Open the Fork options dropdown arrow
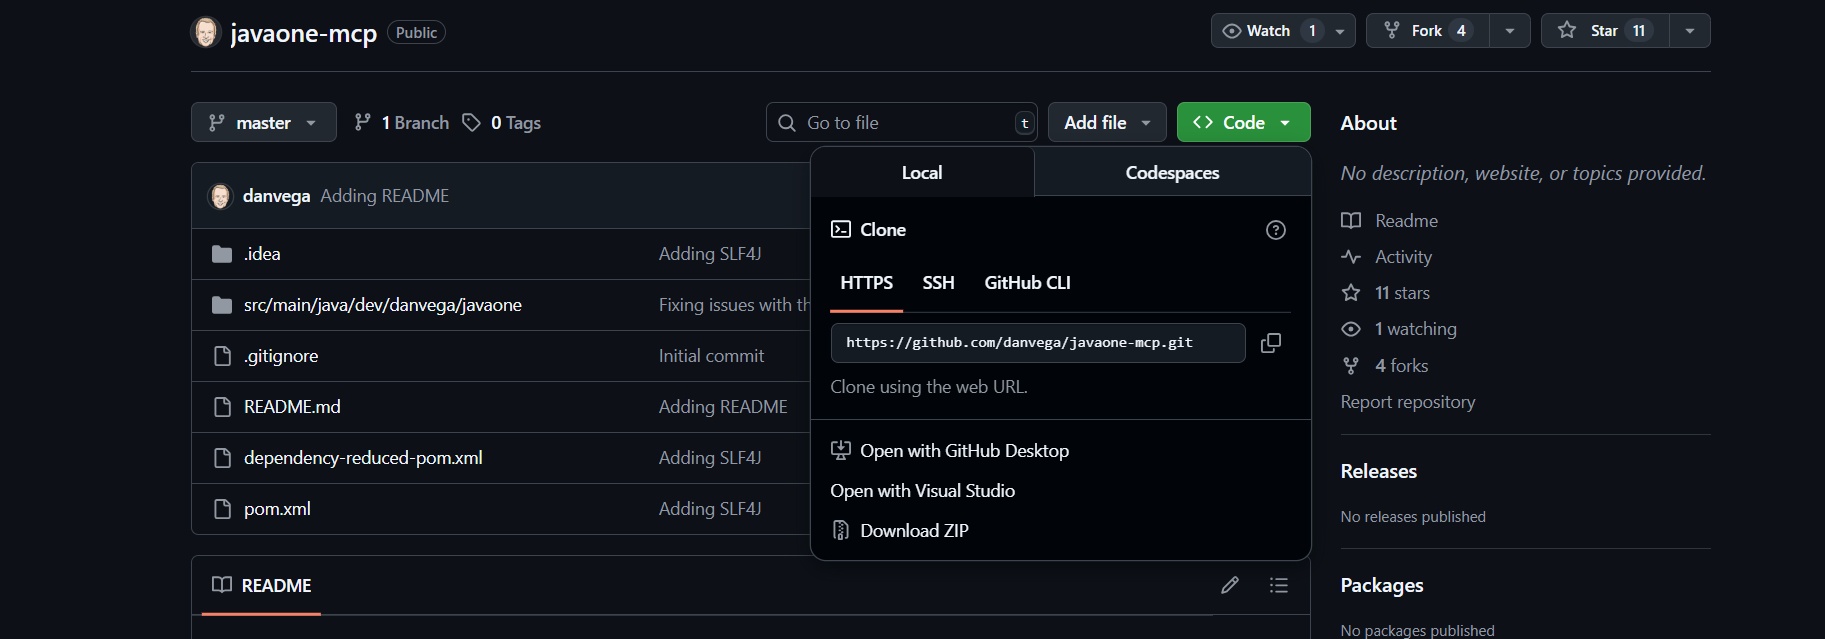The height and width of the screenshot is (639, 1825). (1510, 31)
